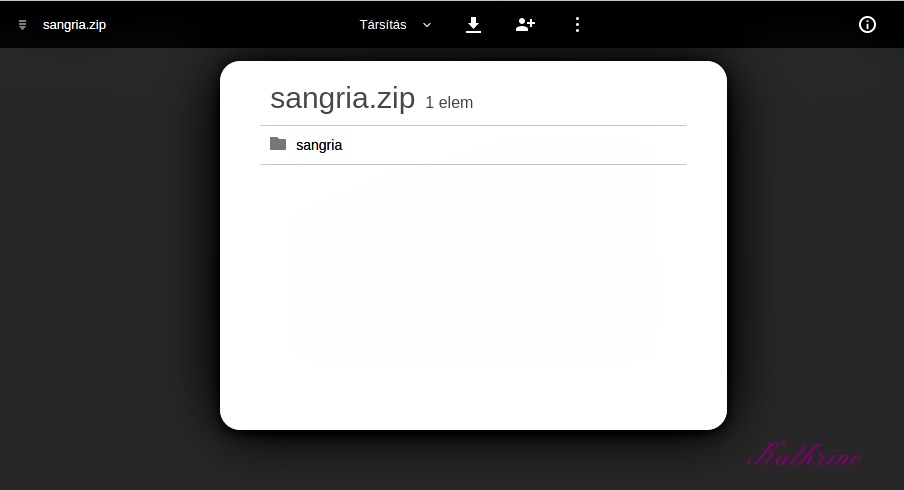The height and width of the screenshot is (490, 904).
Task: Open the sangria folder row
Action: (473, 145)
